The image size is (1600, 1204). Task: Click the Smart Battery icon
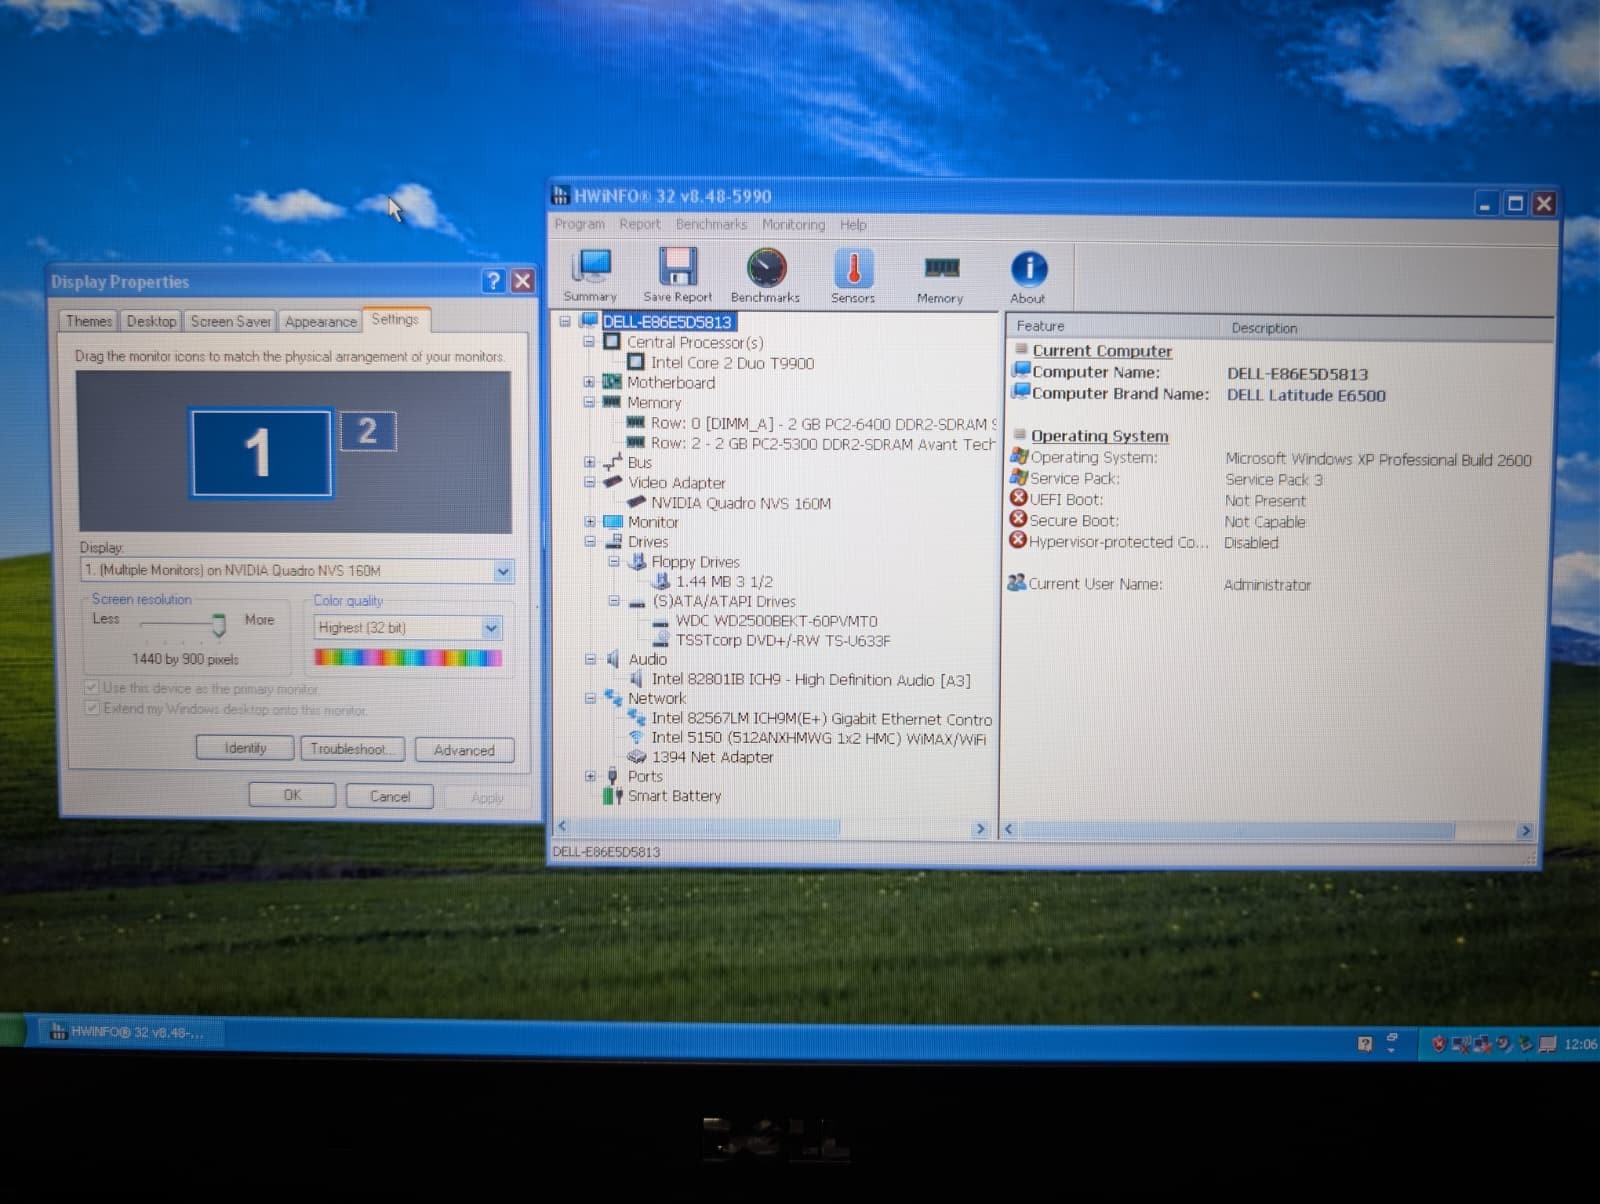[612, 796]
